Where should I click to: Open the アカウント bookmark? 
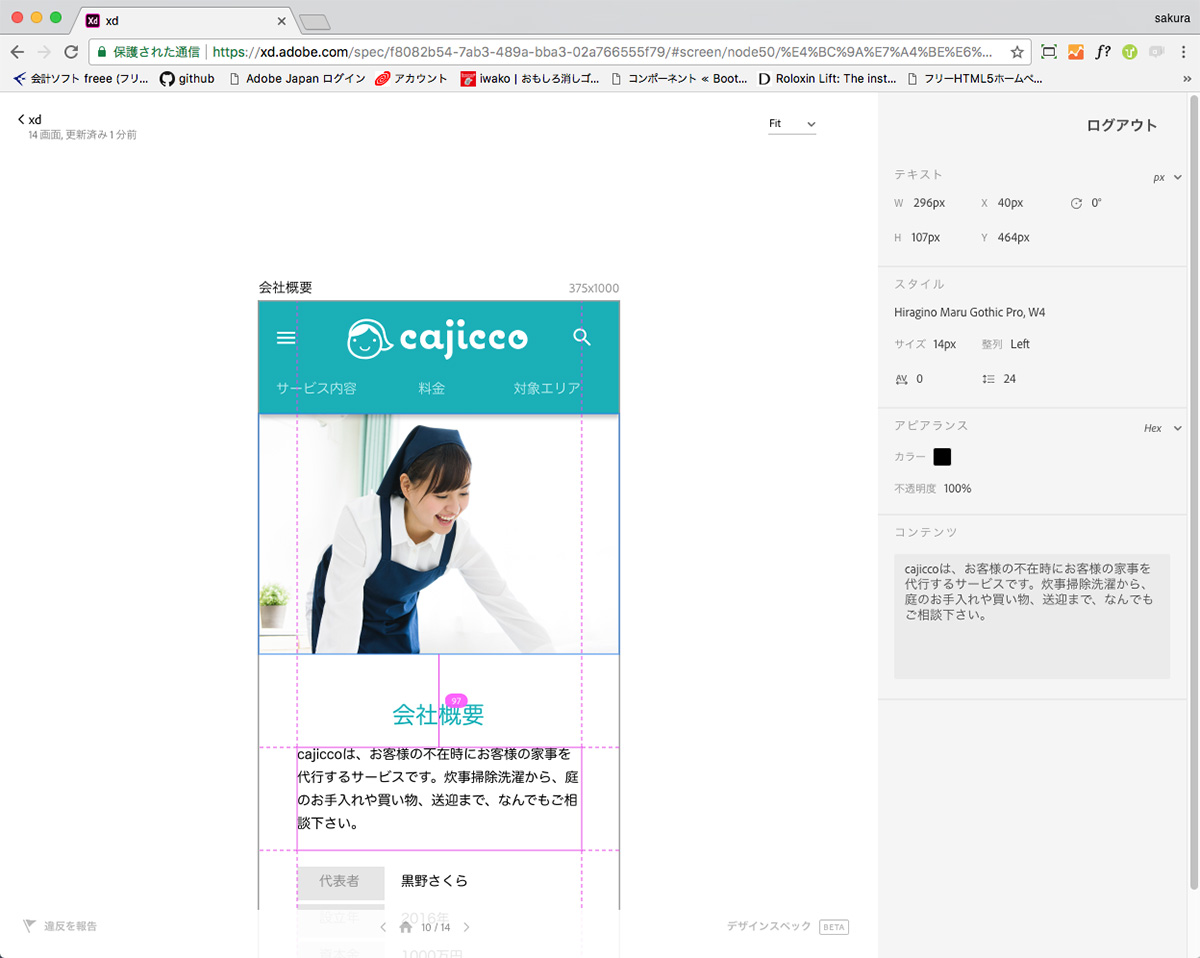pos(411,78)
